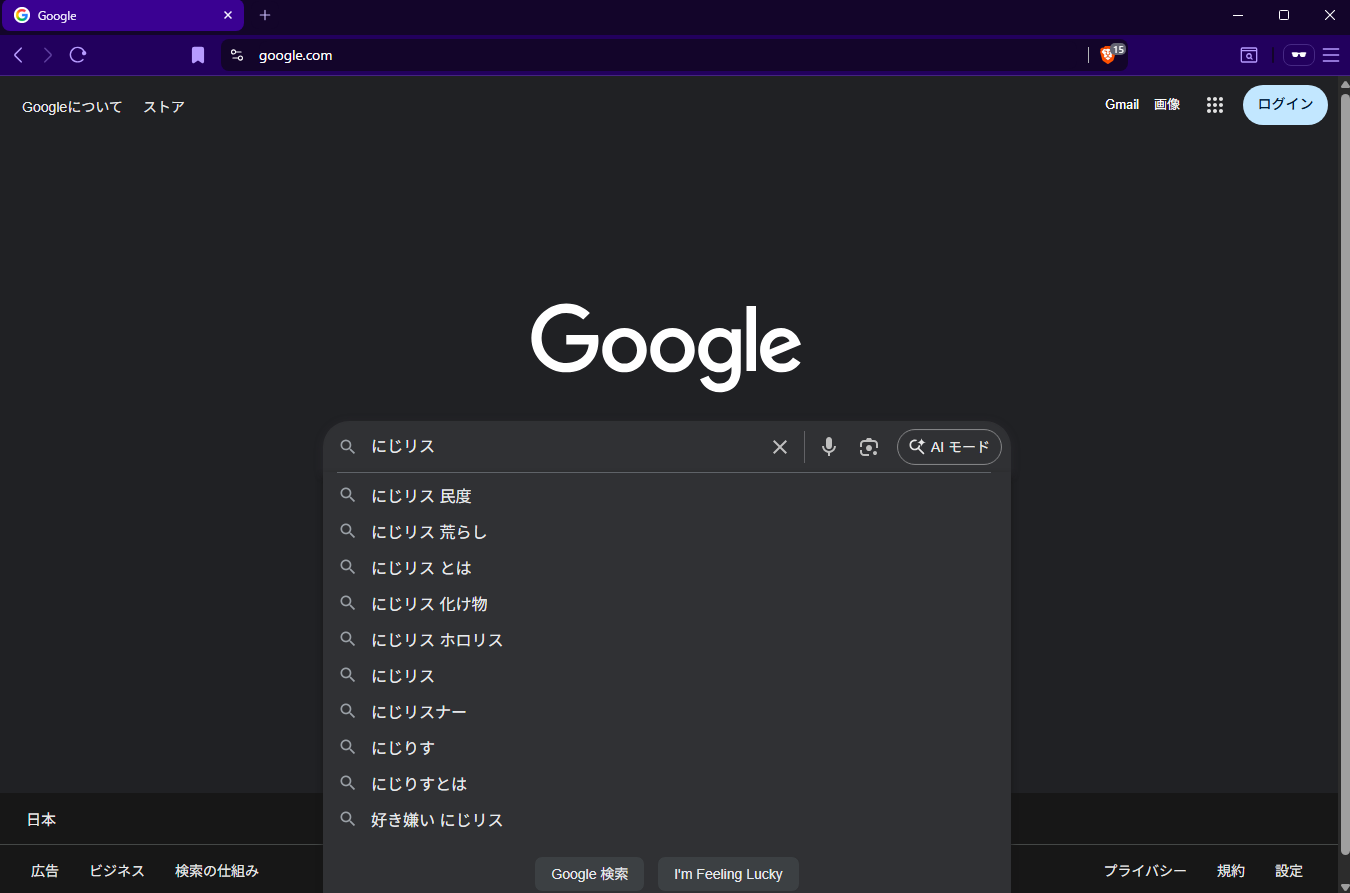Select the plain にじリス suggestion row
The width and height of the screenshot is (1350, 893).
pyautogui.click(x=666, y=676)
